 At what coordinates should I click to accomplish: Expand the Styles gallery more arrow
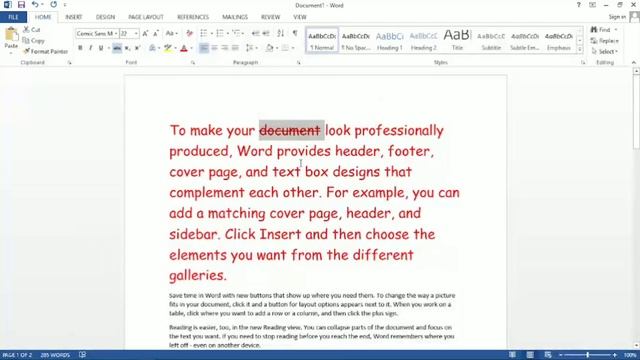[x=580, y=49]
